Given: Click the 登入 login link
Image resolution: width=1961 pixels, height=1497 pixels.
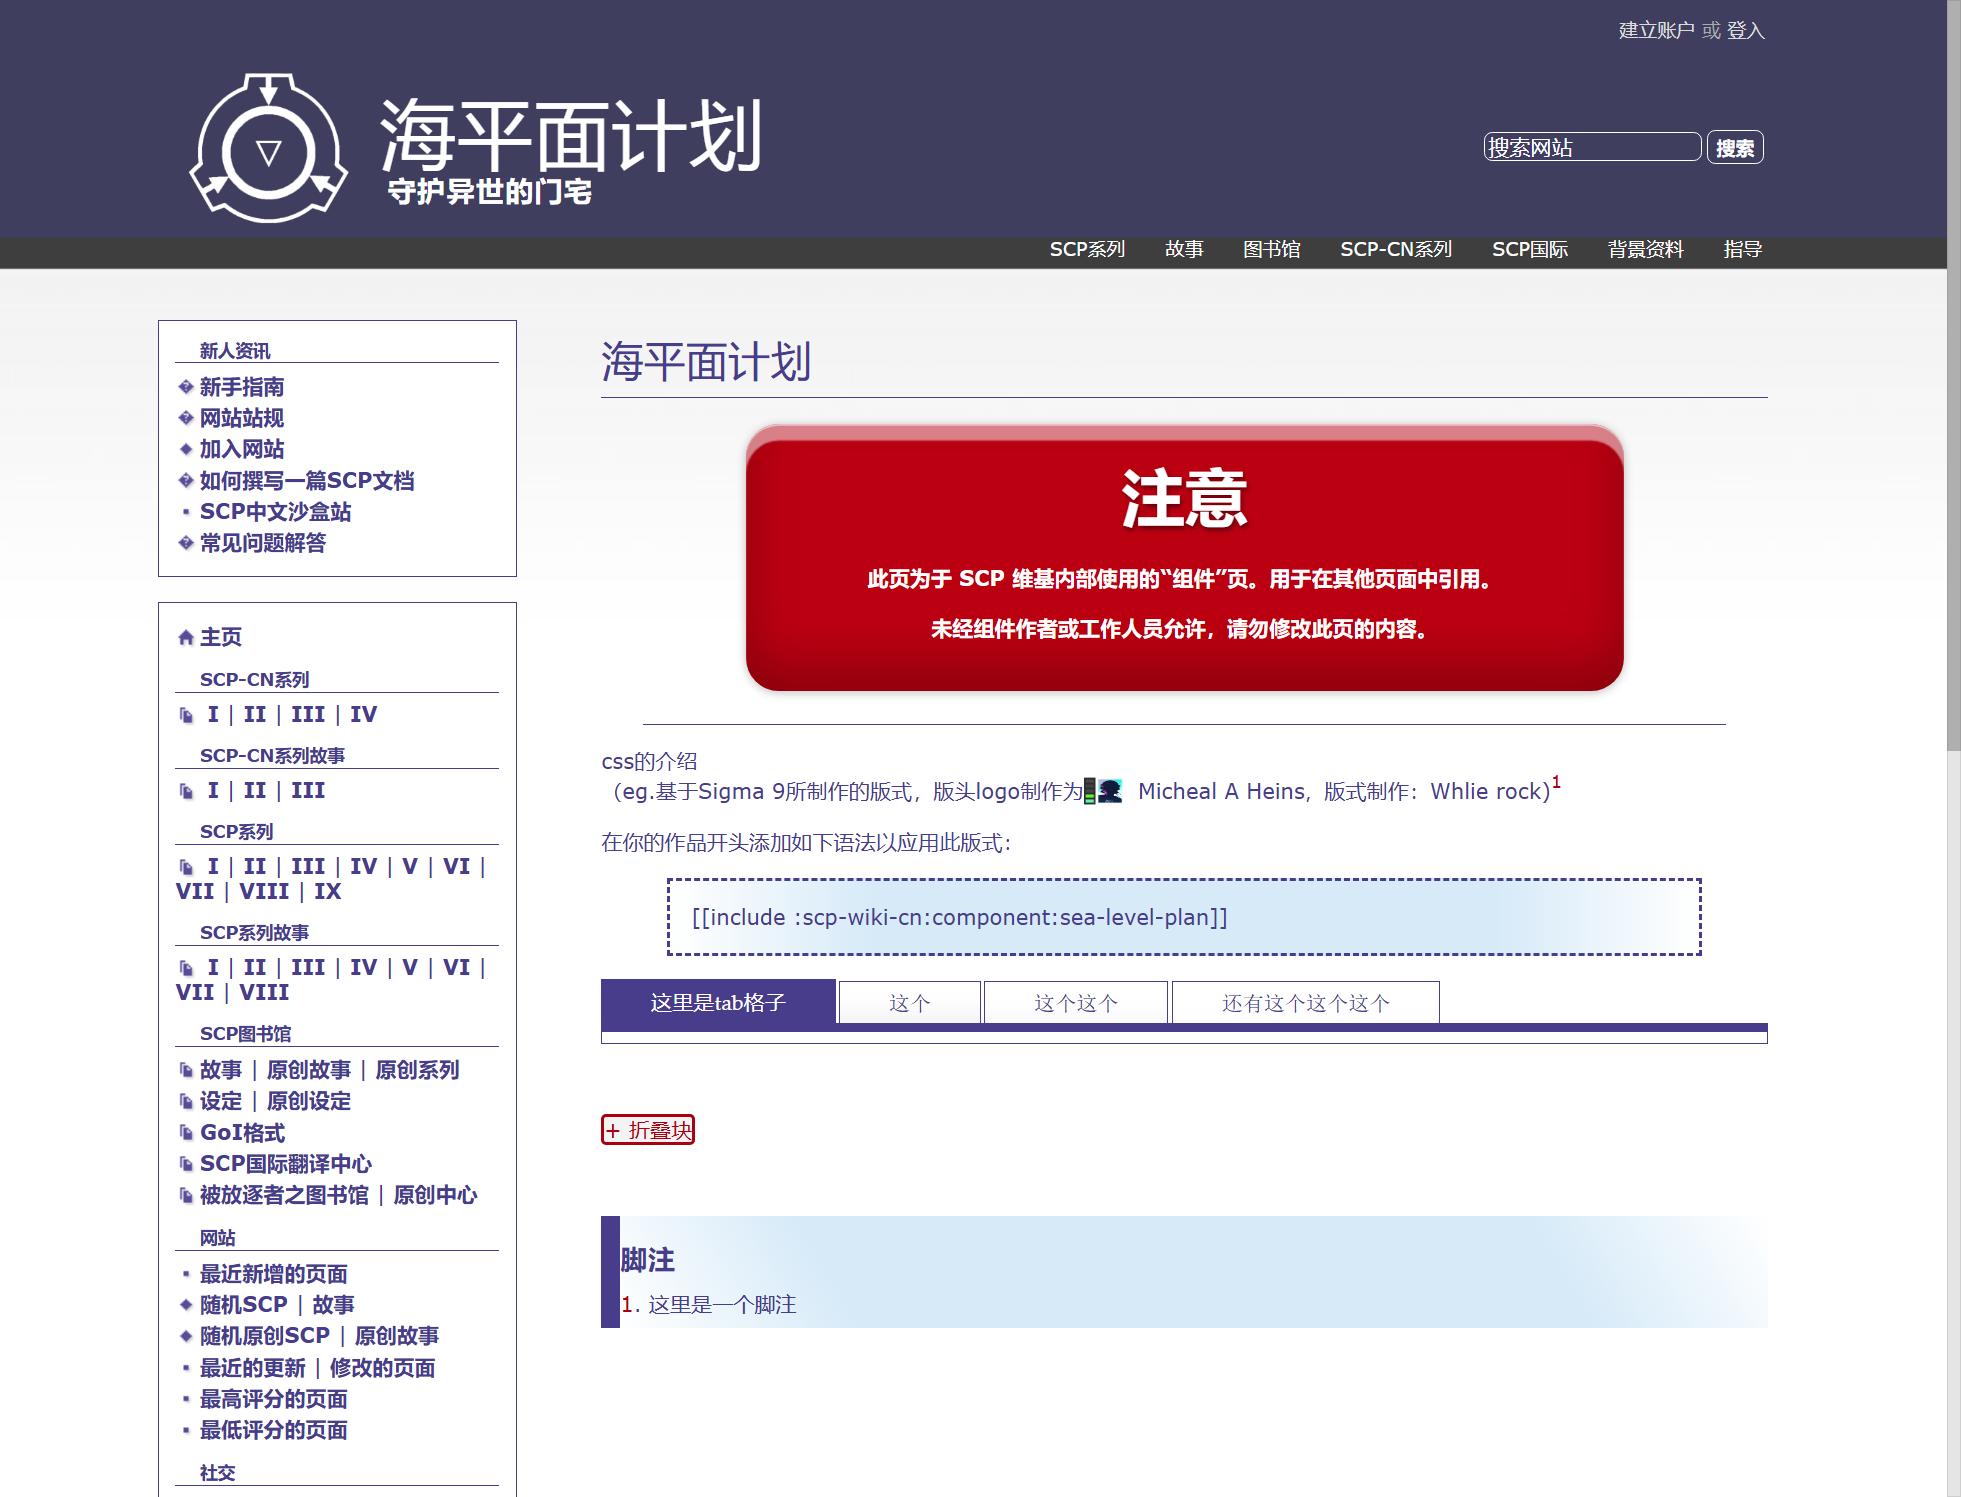Looking at the screenshot, I should 1745,30.
